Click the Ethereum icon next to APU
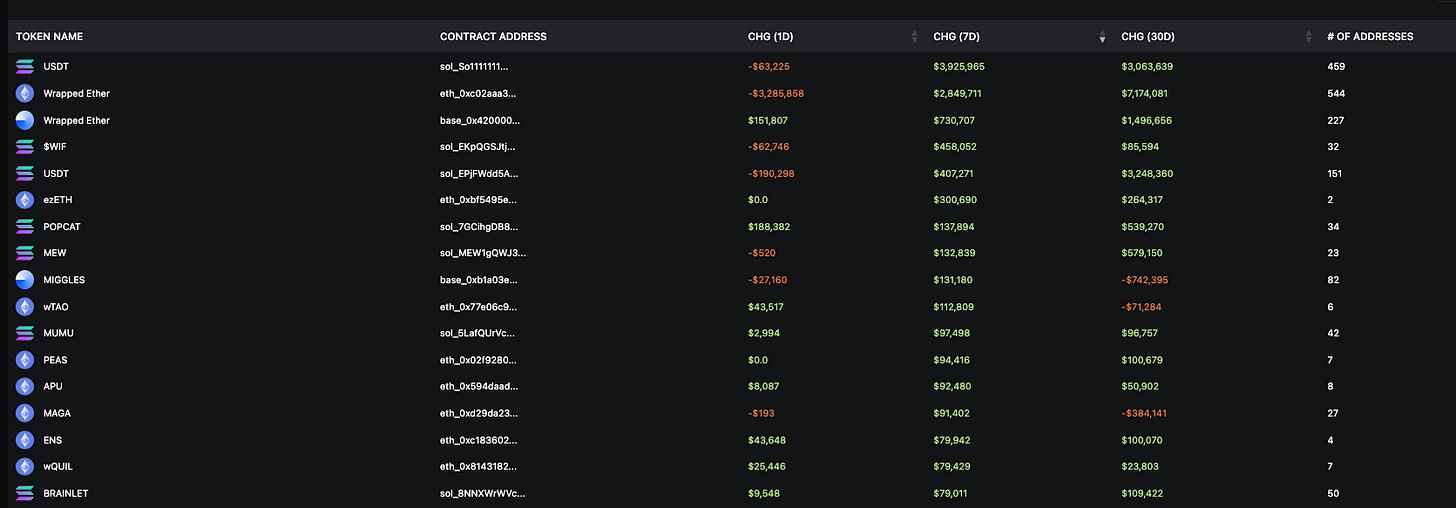1456x508 pixels. pyautogui.click(x=25, y=386)
